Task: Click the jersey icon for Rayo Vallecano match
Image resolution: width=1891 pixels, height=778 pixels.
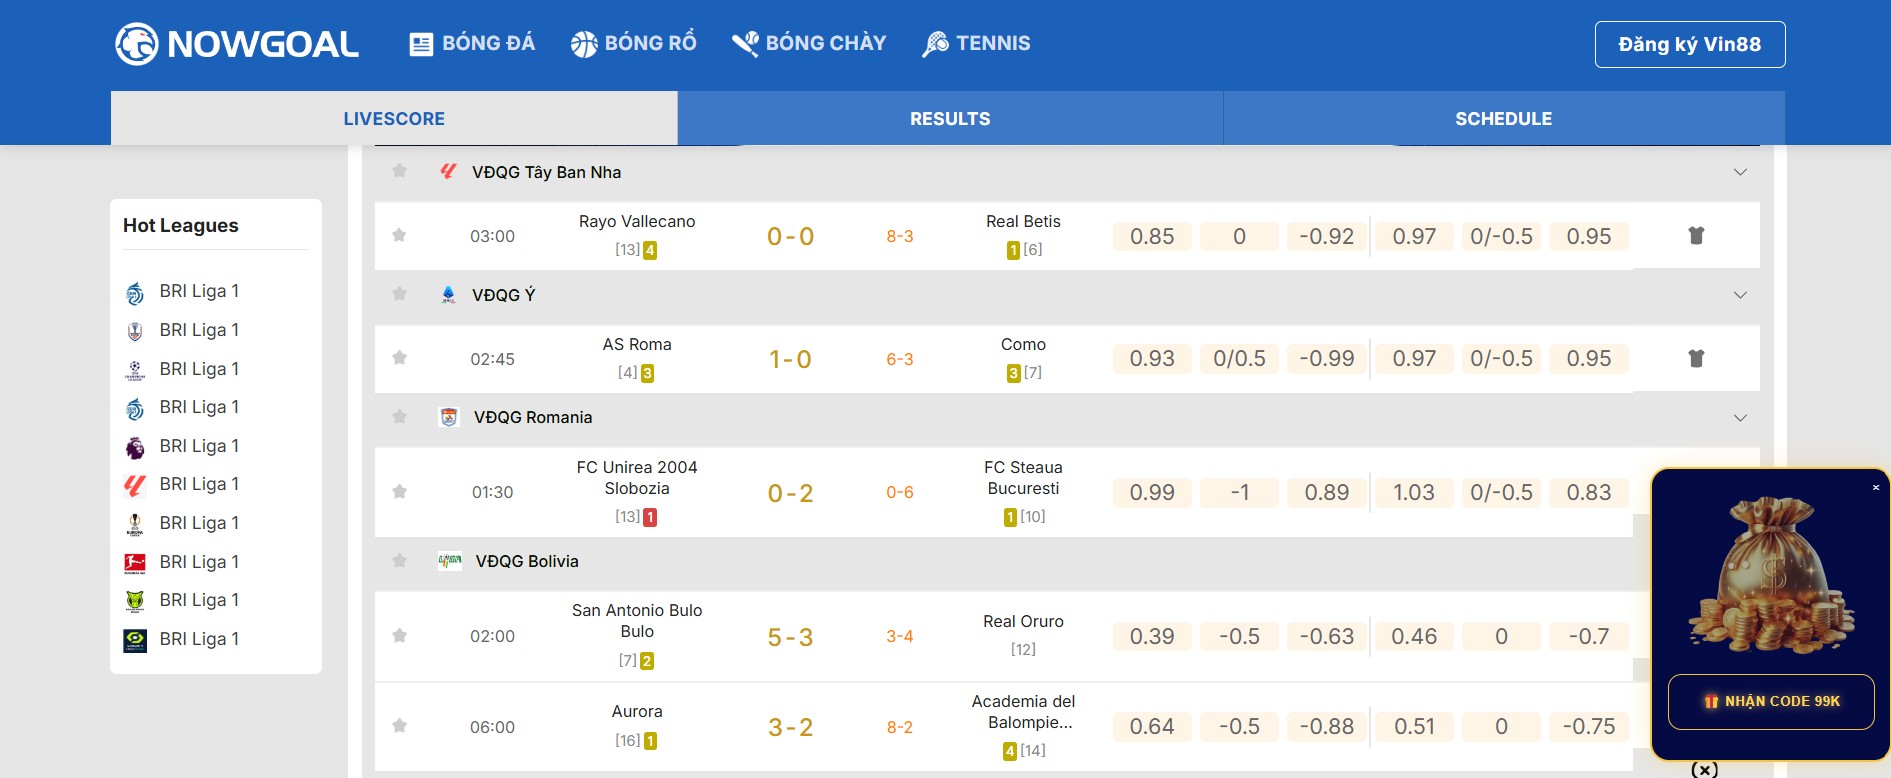Action: [1696, 236]
